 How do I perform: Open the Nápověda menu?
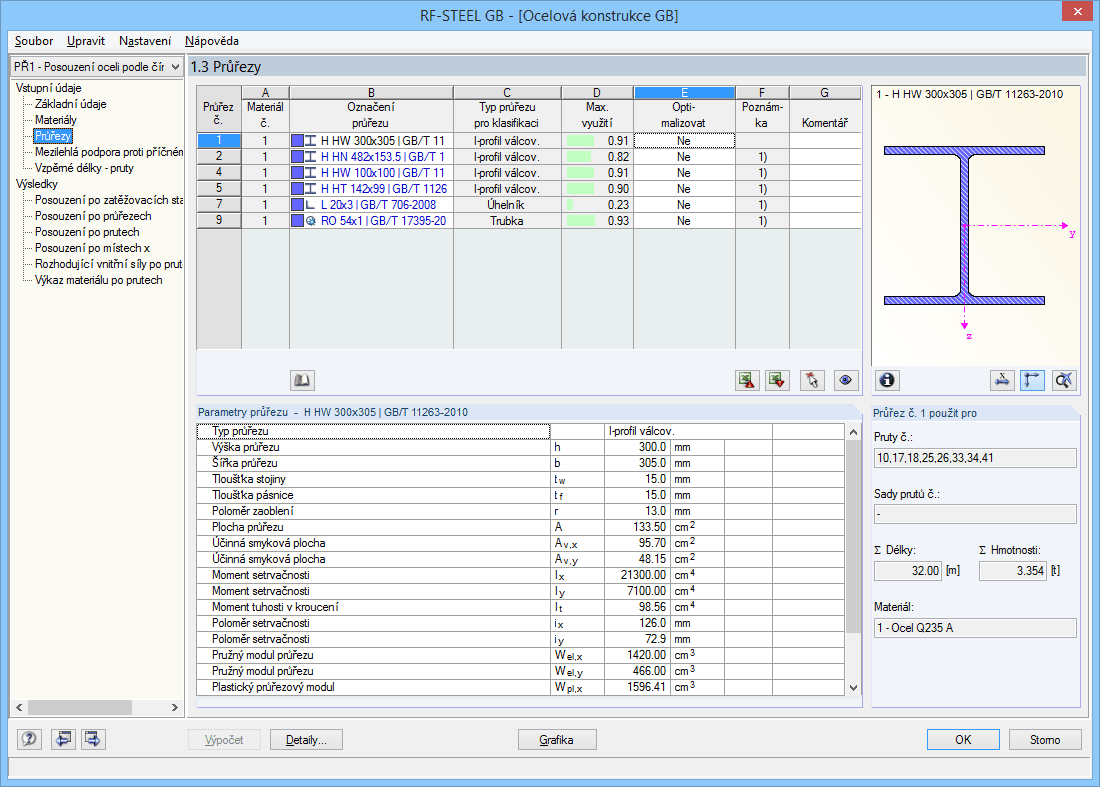tap(212, 41)
